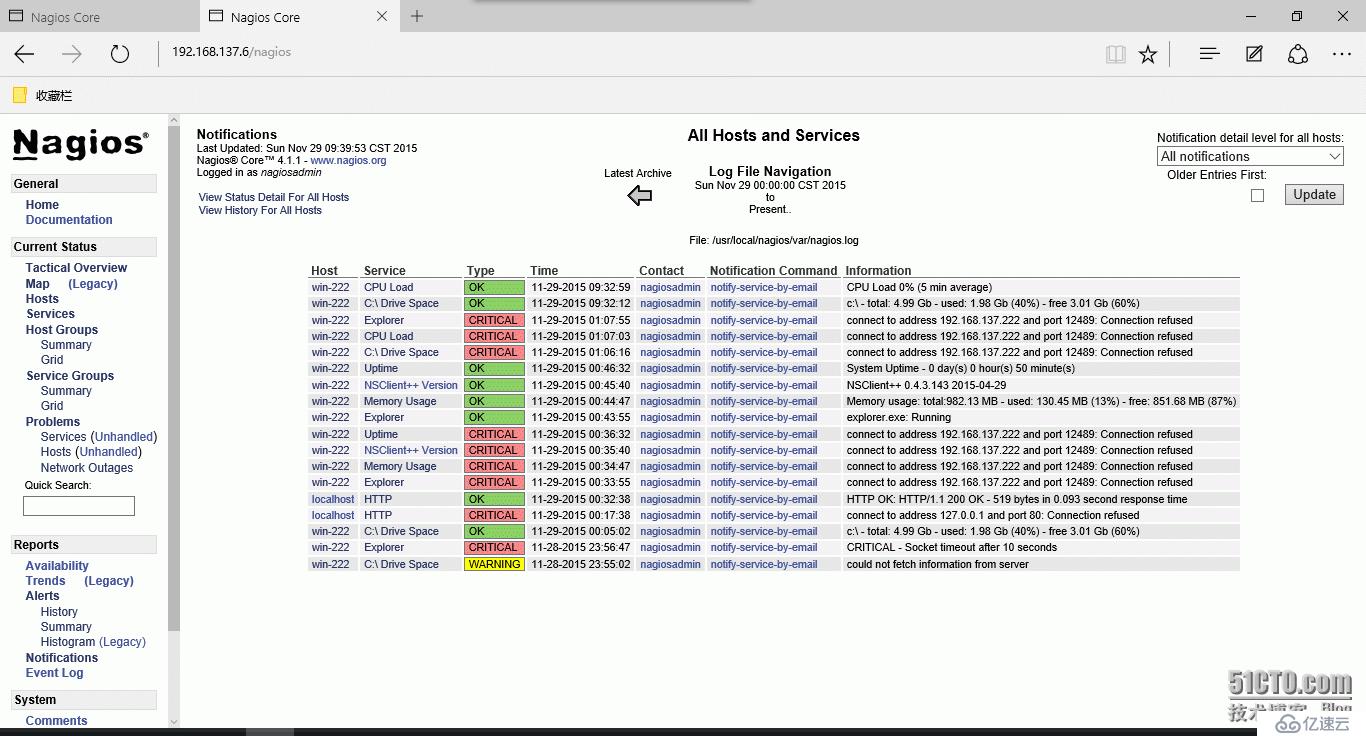Image resolution: width=1366 pixels, height=736 pixels.
Task: Open Problems link in sidebar
Action: tap(53, 422)
